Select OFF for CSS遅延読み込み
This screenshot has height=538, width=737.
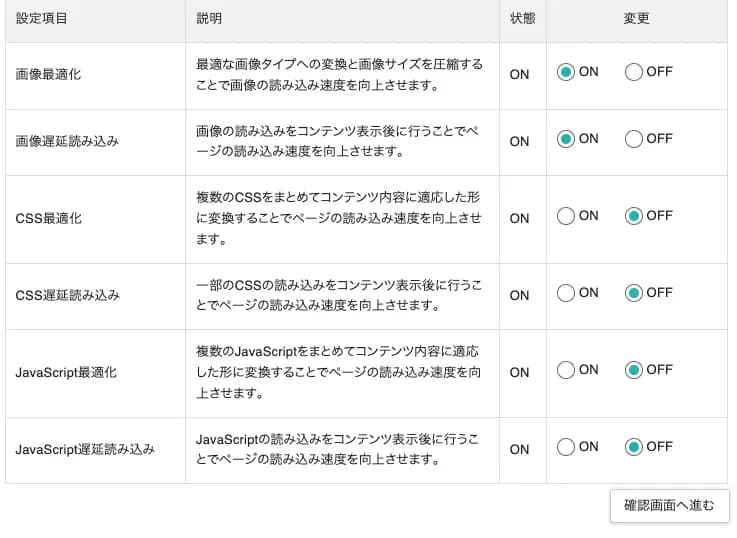633,293
